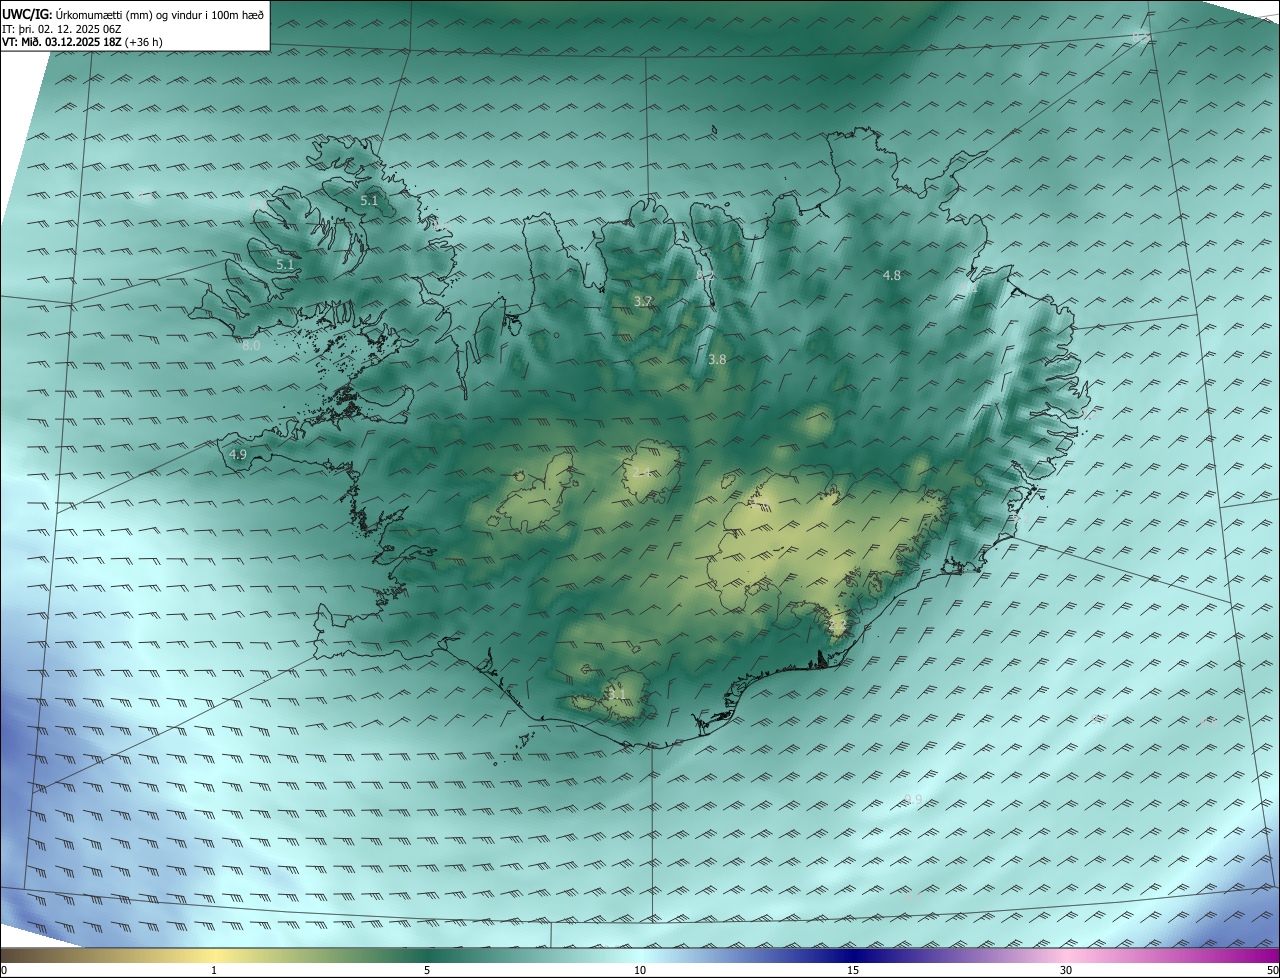
Task: Pick the yellow colour above the 1 tick
Action: point(214,955)
